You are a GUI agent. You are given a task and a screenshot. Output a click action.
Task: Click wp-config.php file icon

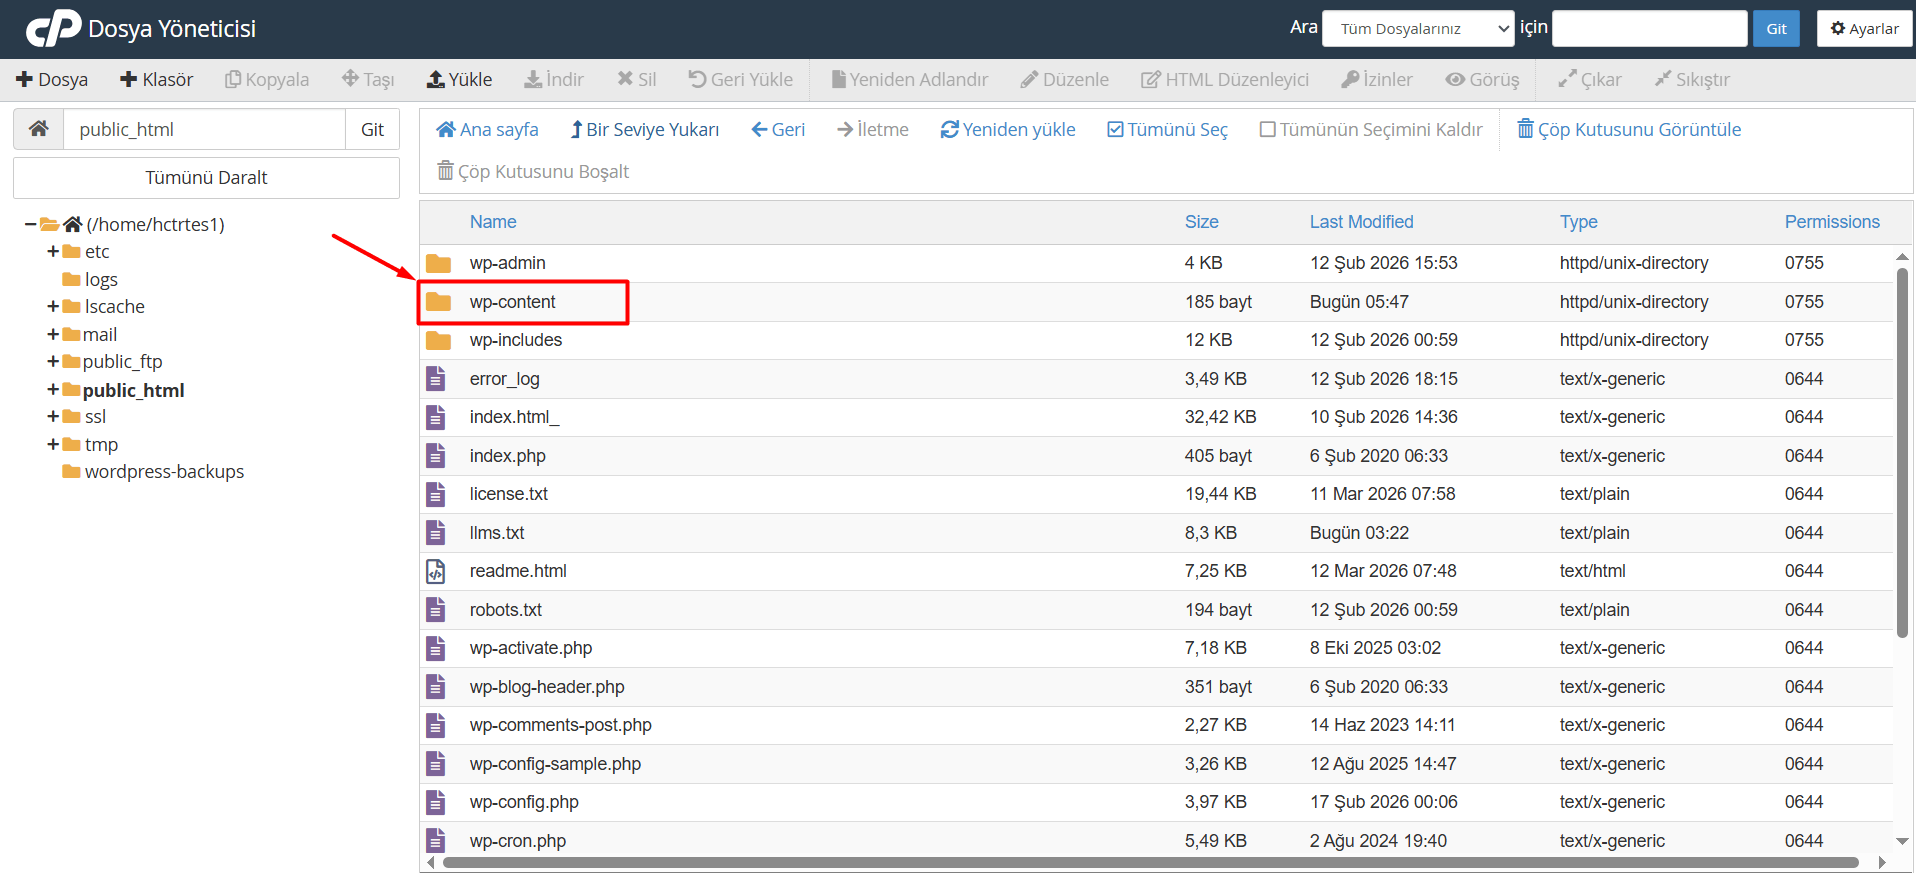coord(436,802)
